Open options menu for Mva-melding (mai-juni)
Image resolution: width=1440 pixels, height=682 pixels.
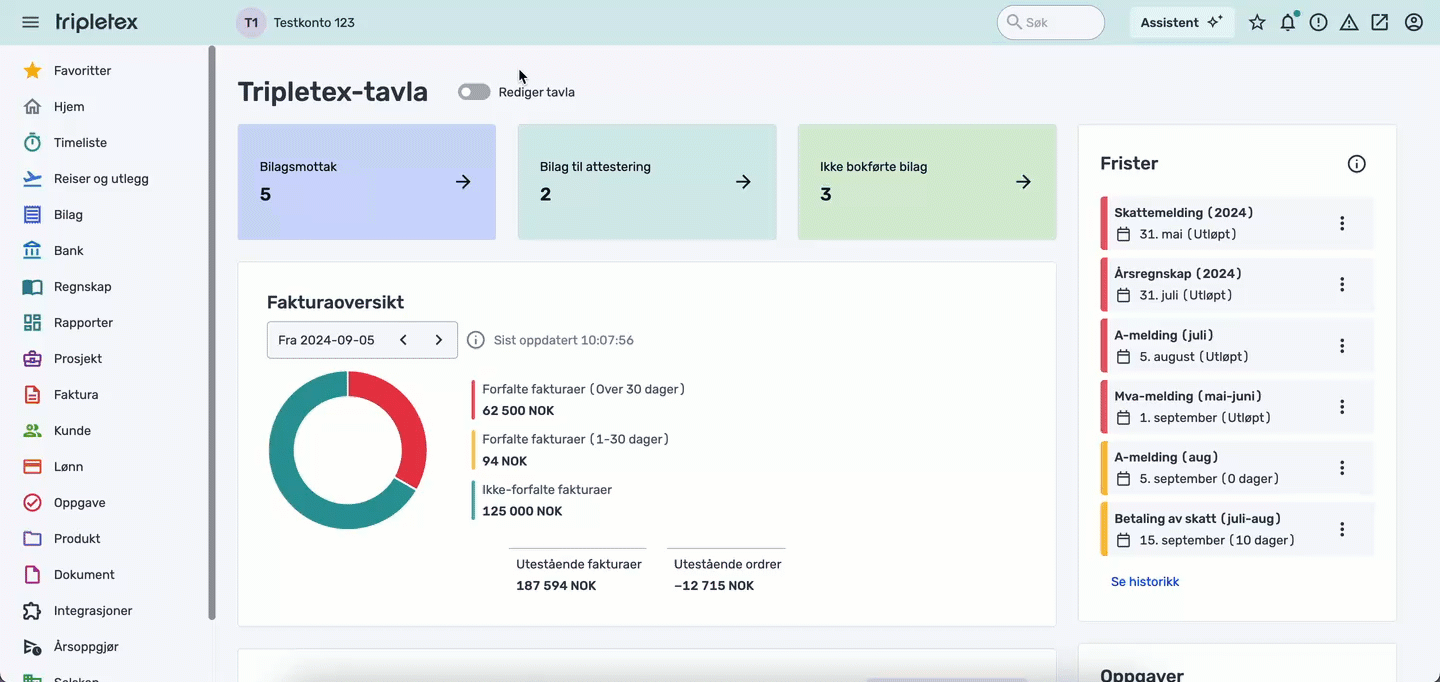click(x=1342, y=407)
